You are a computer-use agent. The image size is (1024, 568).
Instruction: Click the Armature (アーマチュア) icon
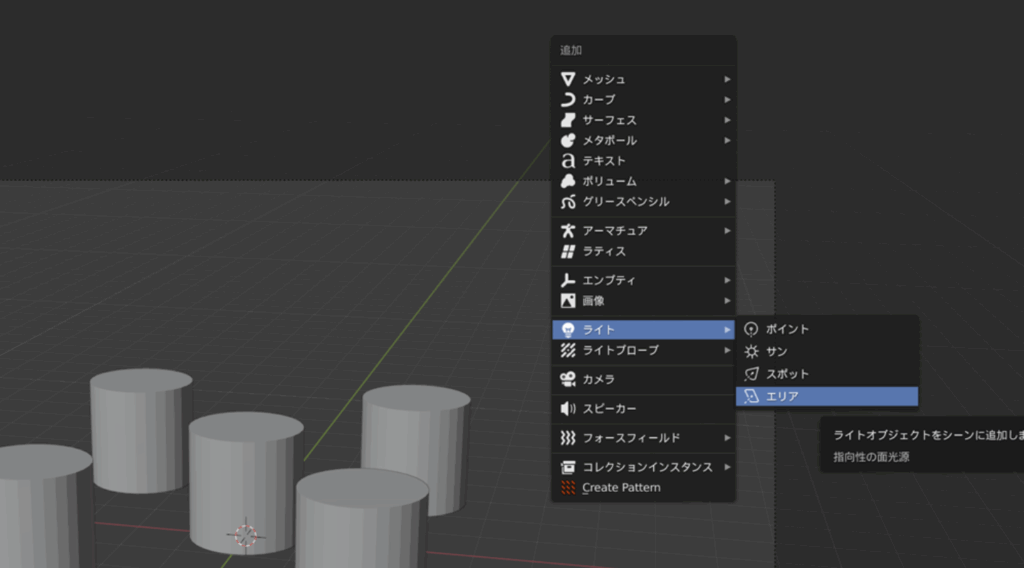[568, 230]
